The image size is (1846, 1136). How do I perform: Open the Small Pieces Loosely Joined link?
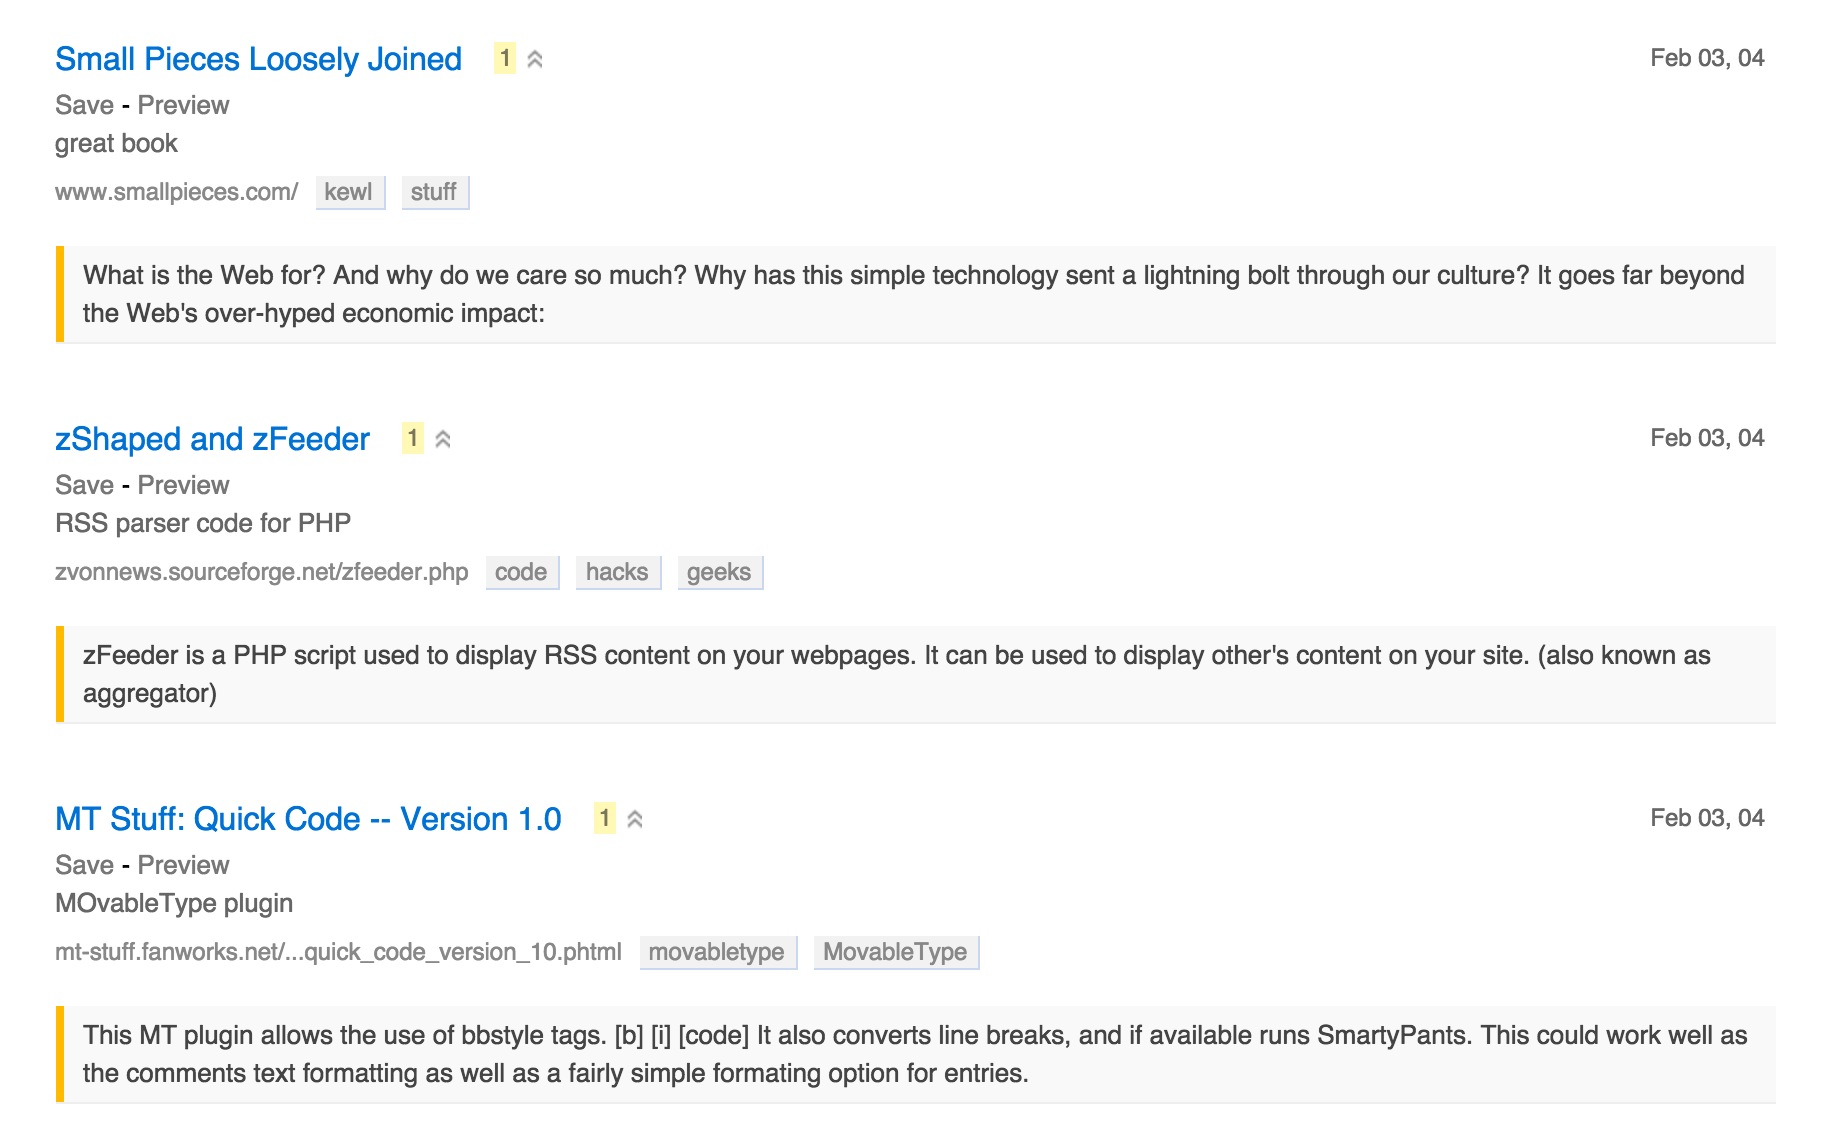point(258,59)
